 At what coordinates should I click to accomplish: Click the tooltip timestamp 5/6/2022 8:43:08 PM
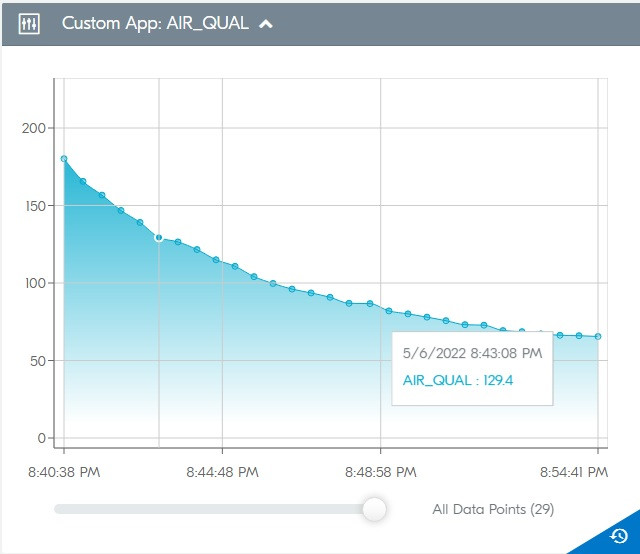coord(471,353)
